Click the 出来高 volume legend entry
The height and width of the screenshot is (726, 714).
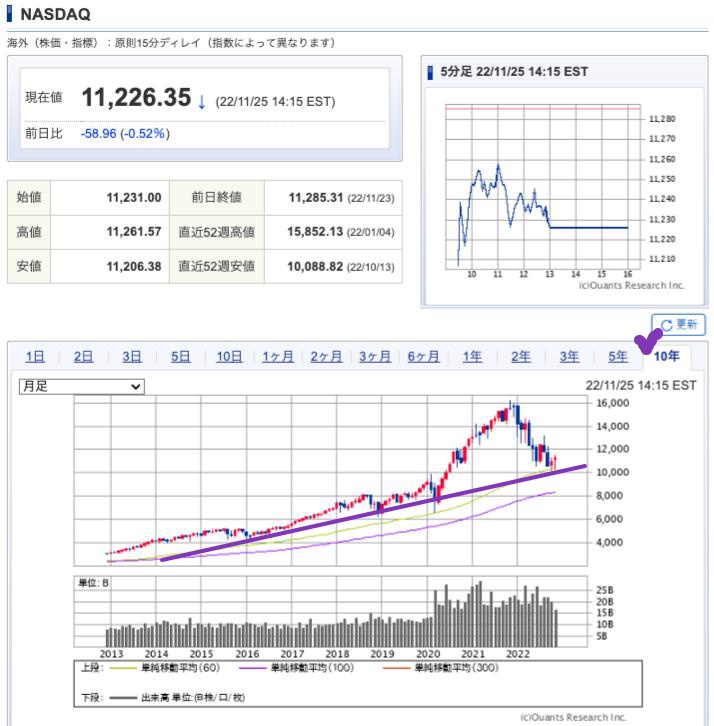coord(177,697)
